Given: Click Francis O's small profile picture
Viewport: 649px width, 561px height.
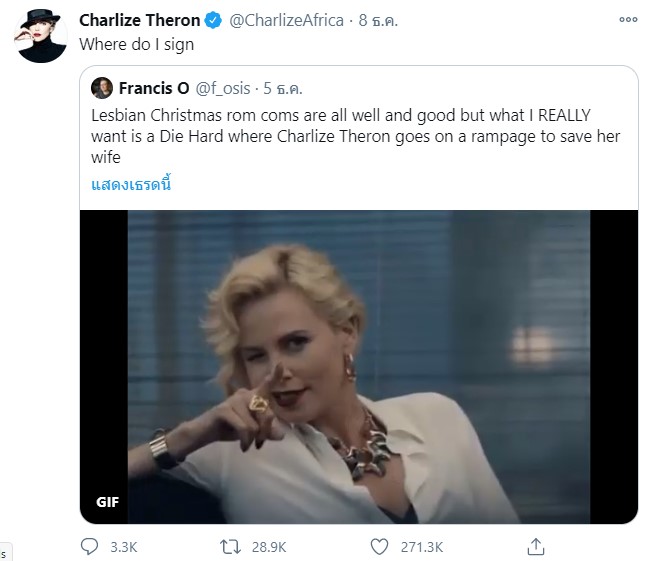Looking at the screenshot, I should (101, 88).
